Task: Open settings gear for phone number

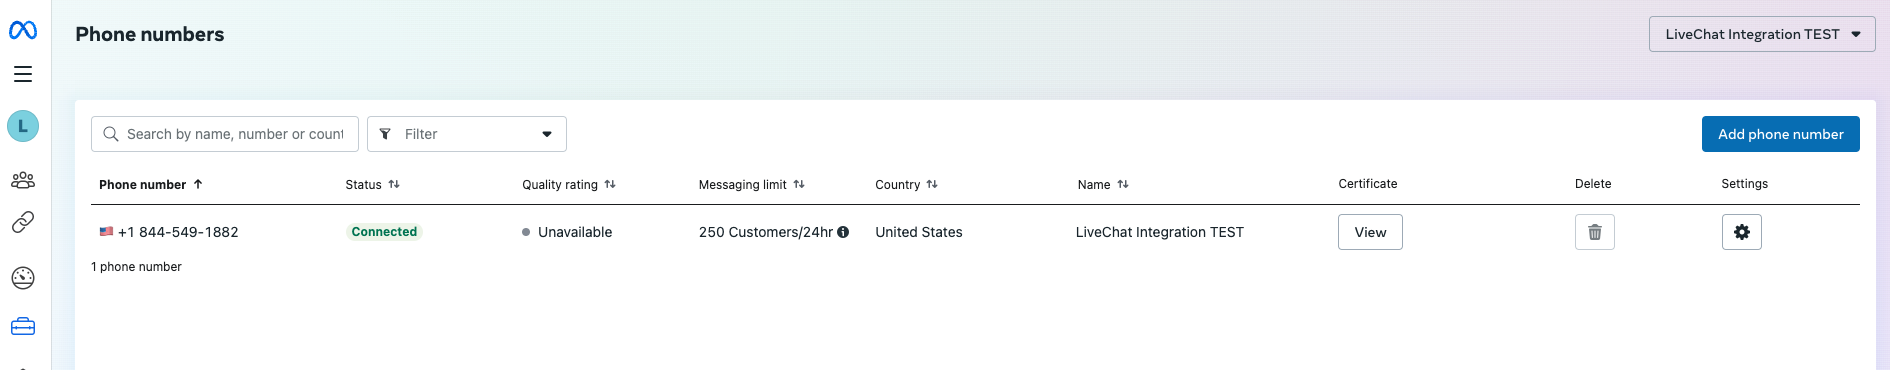Action: (x=1742, y=232)
